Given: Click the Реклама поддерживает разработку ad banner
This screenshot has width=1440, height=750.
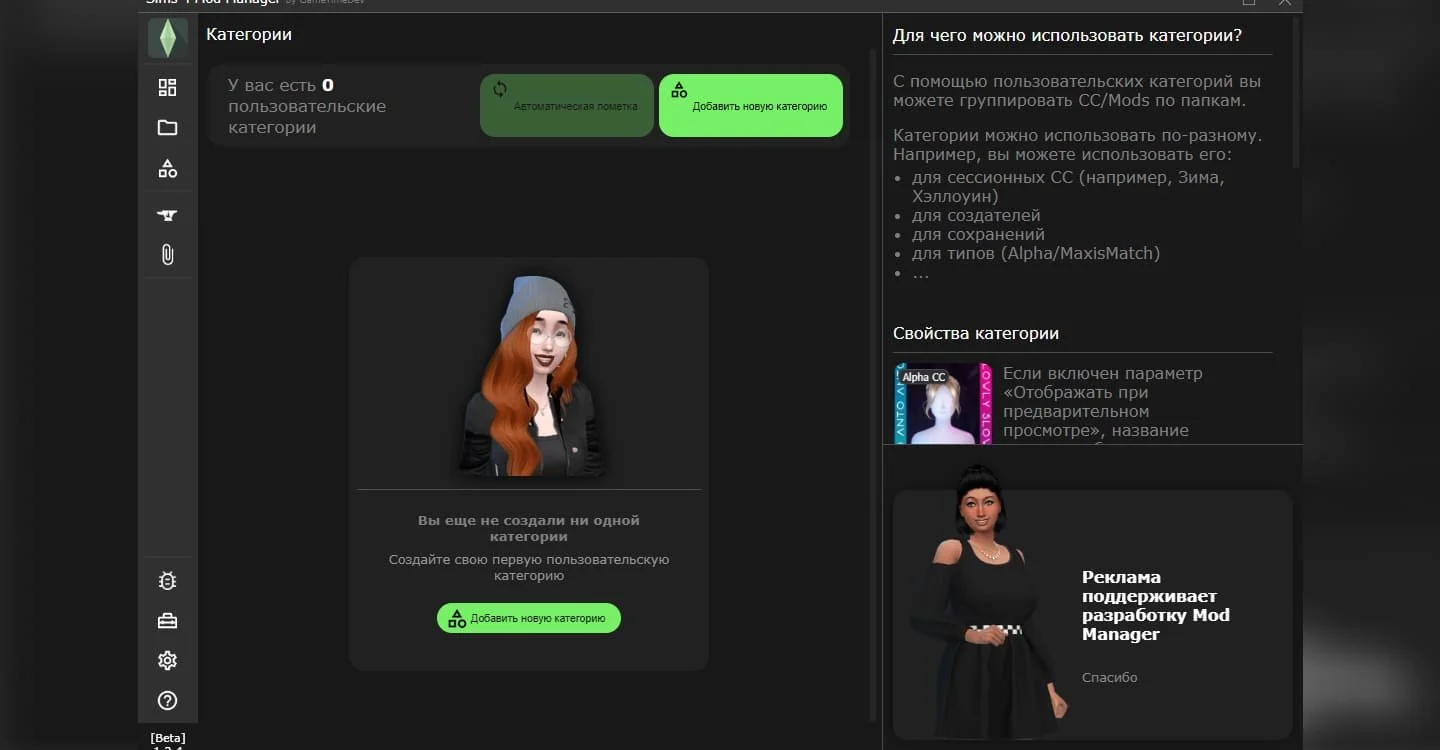Looking at the screenshot, I should pos(1092,615).
